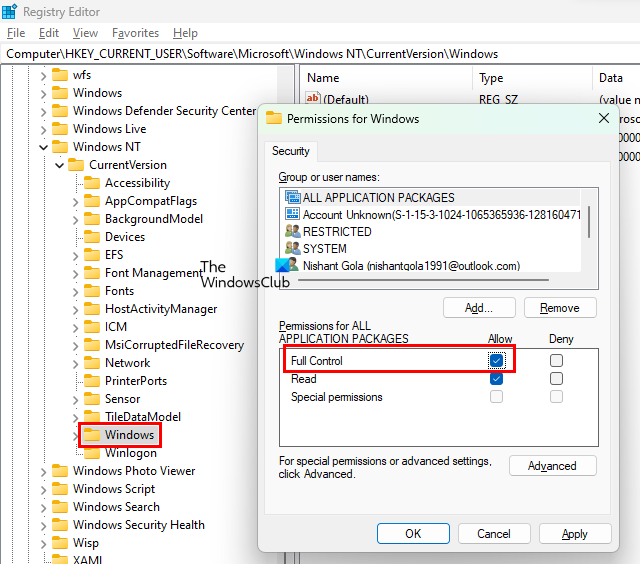Click the AppCompatFlags folder icon
The height and width of the screenshot is (564, 640).
click(92, 201)
